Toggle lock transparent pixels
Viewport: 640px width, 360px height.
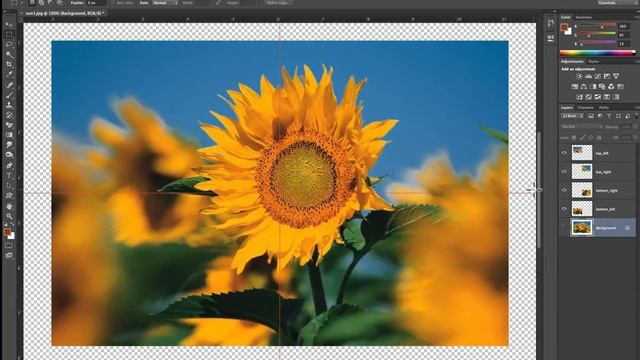coord(574,138)
